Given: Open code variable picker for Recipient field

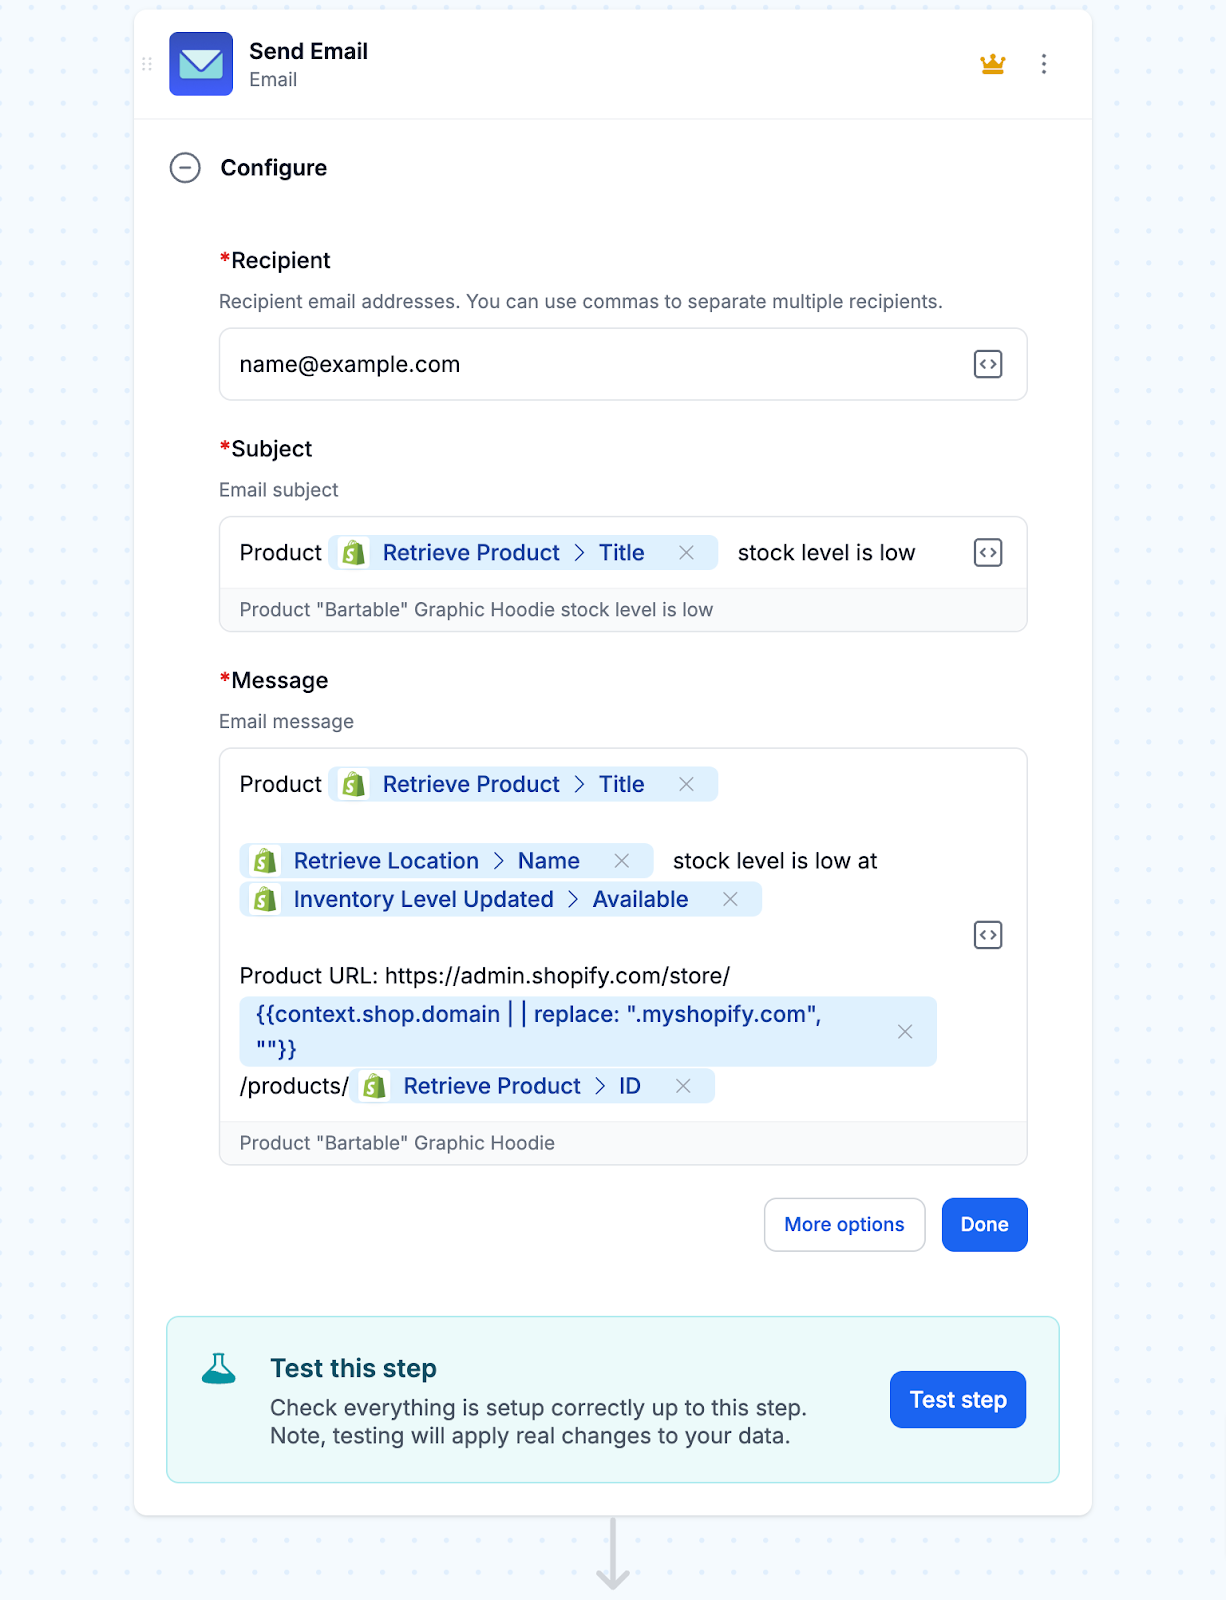Looking at the screenshot, I should point(988,364).
